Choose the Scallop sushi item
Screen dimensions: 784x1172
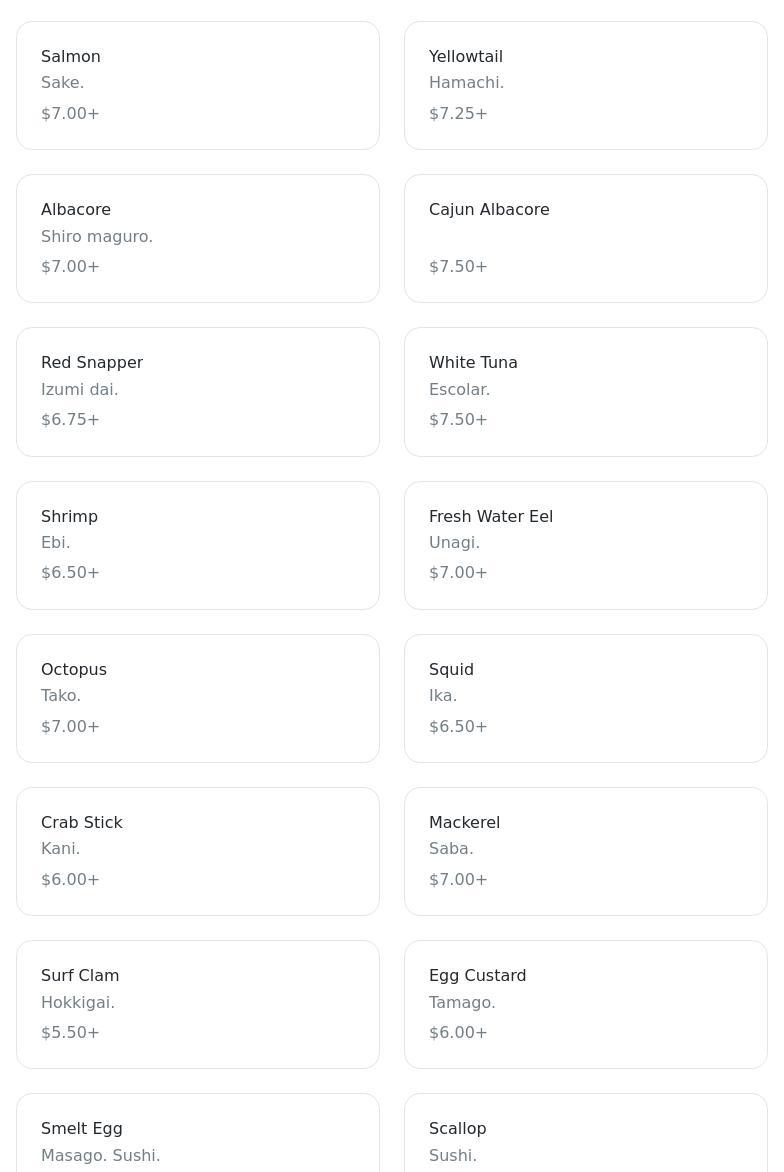pyautogui.click(x=585, y=1135)
